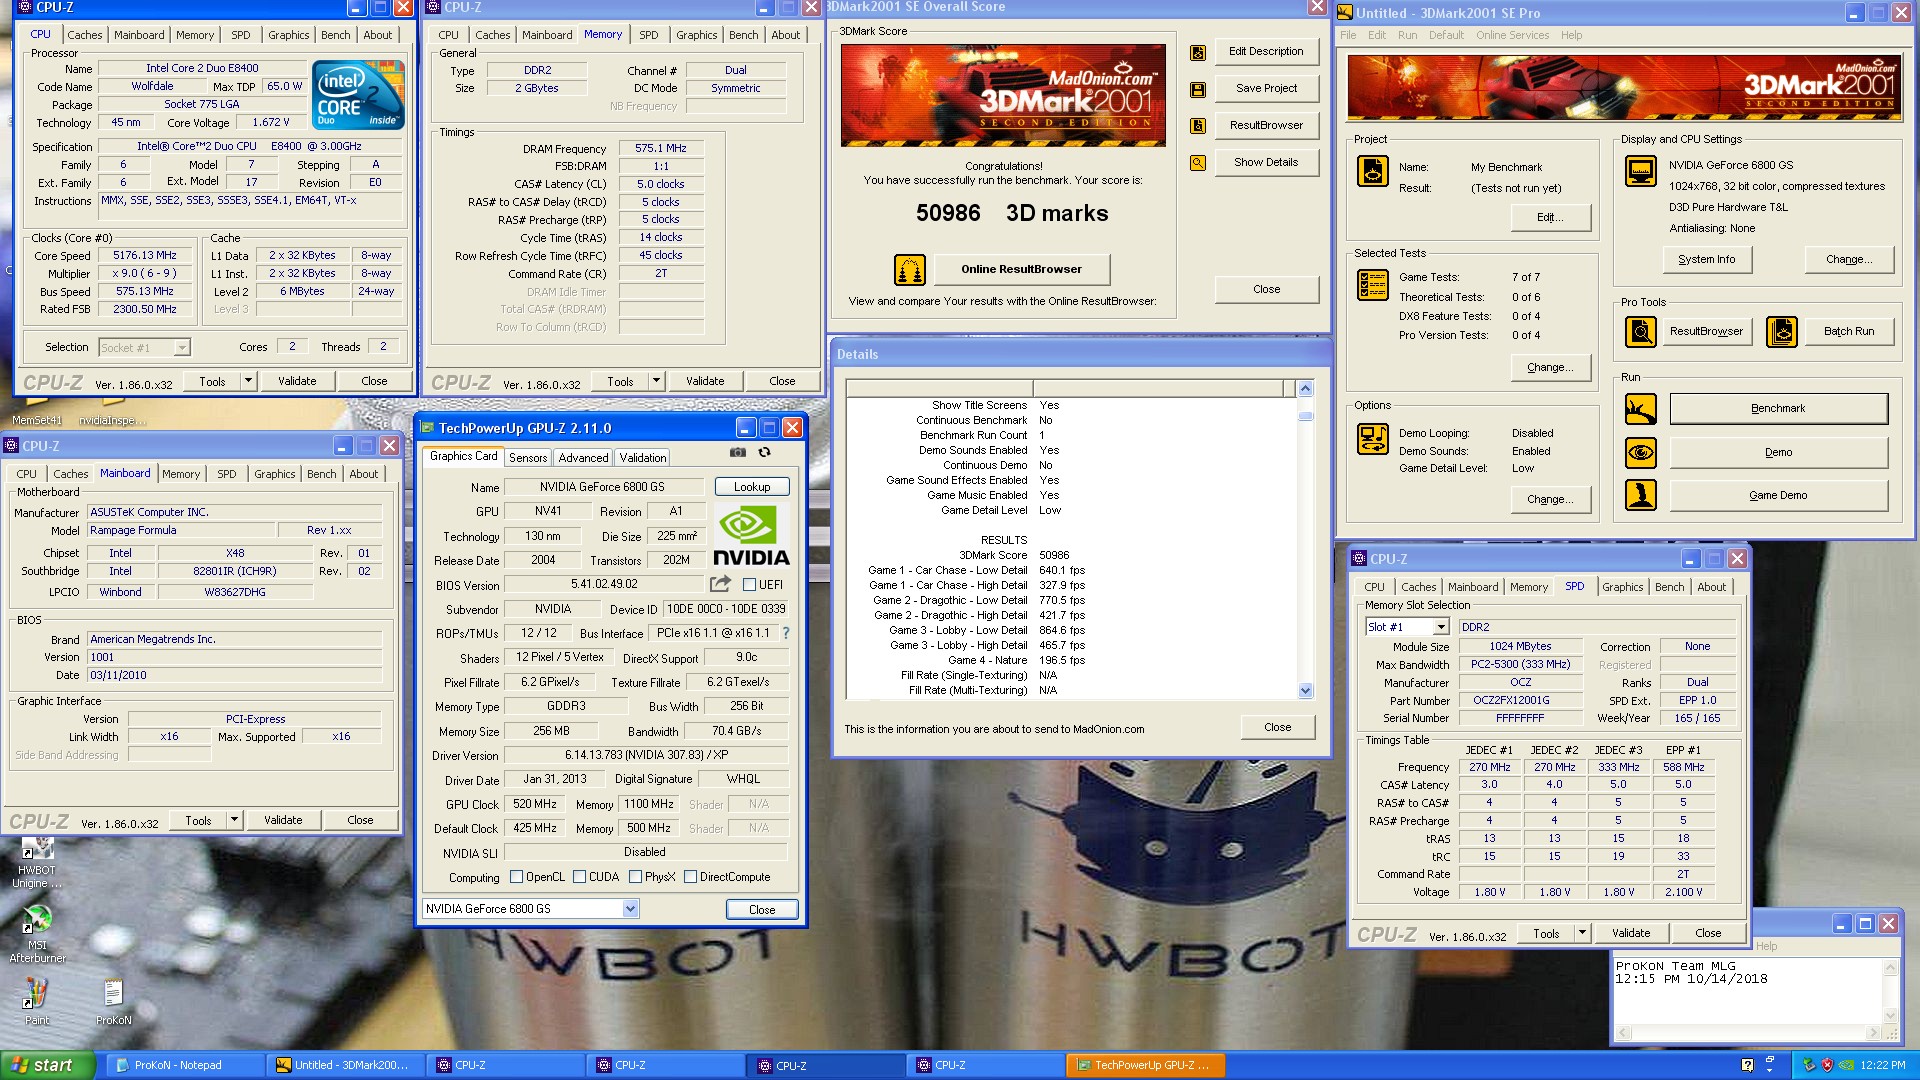
Task: Toggle the CUDA checkbox
Action: [579, 877]
